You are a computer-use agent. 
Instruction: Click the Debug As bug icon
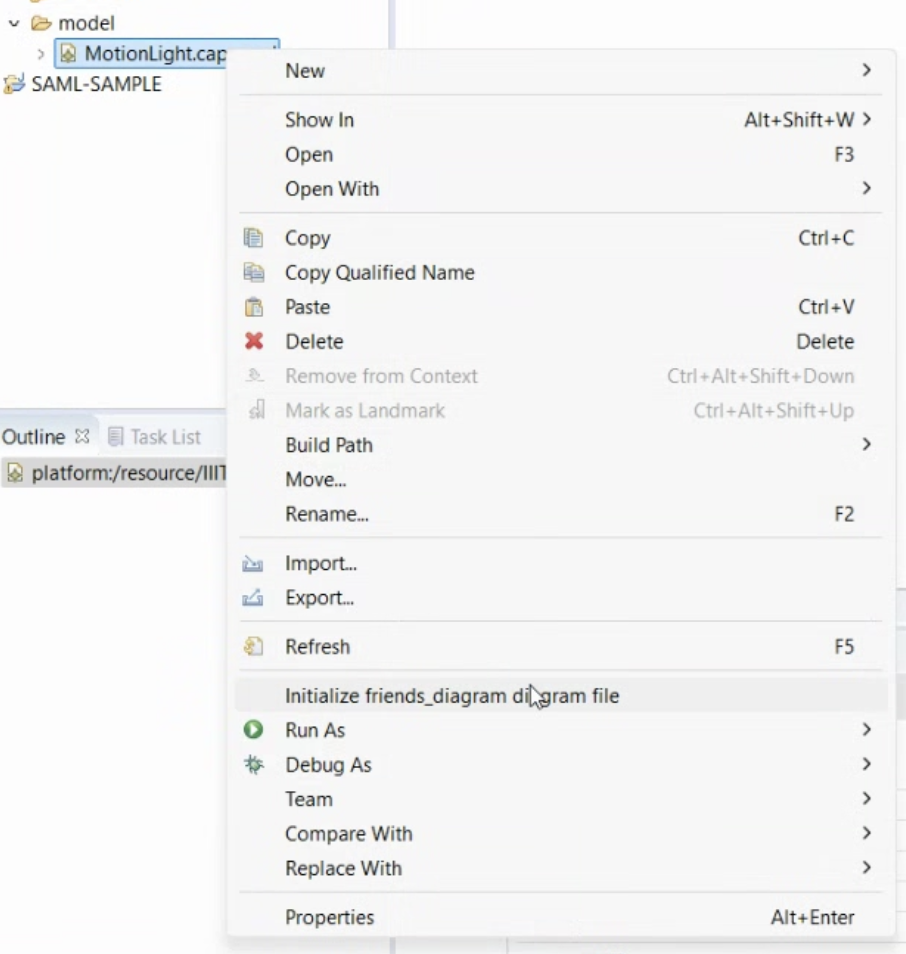coord(254,765)
